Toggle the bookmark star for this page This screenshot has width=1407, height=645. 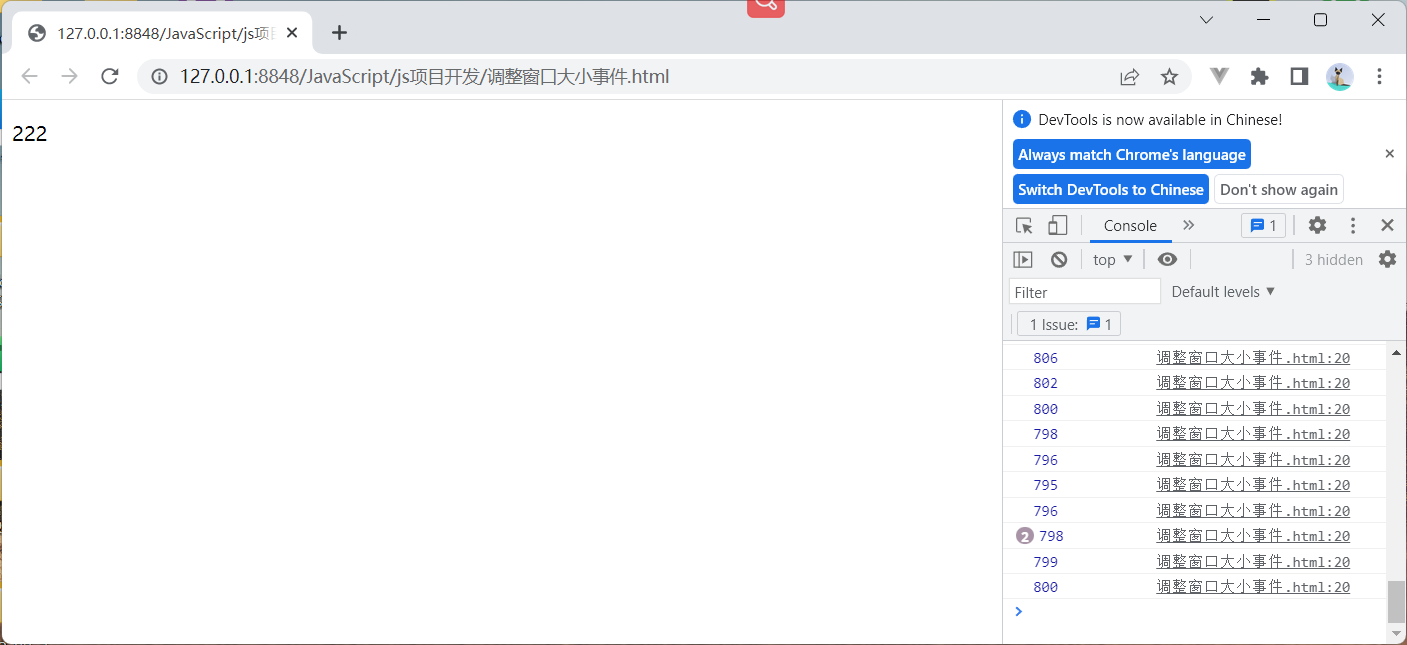(1169, 76)
